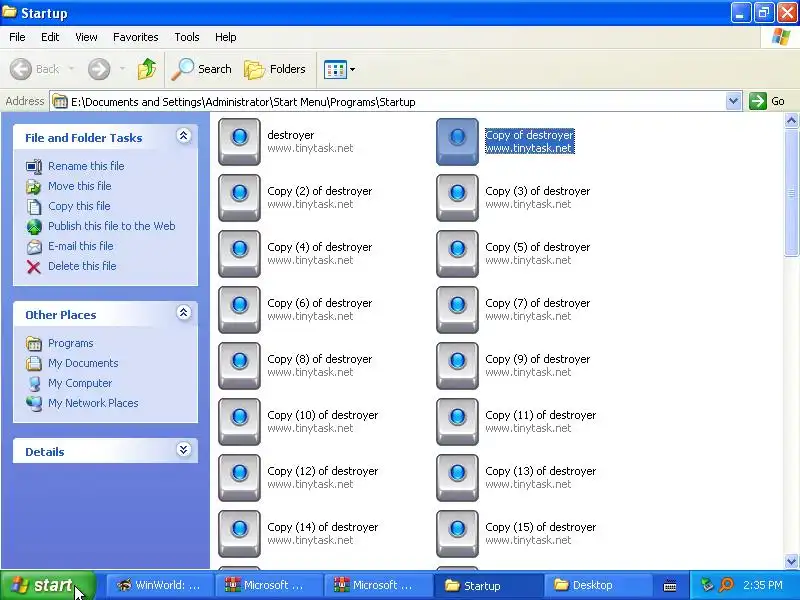
Task: Open the Search toolbar button
Action: [x=202, y=69]
